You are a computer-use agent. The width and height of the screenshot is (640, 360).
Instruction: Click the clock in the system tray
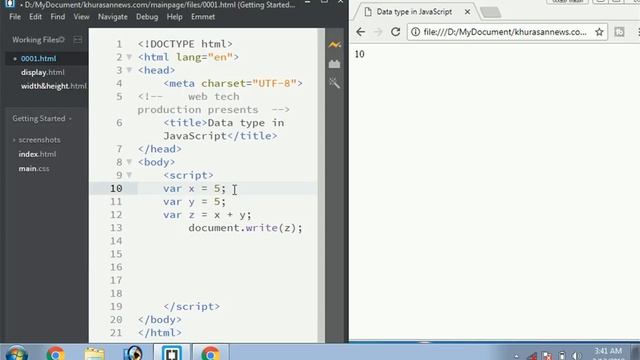pos(608,353)
